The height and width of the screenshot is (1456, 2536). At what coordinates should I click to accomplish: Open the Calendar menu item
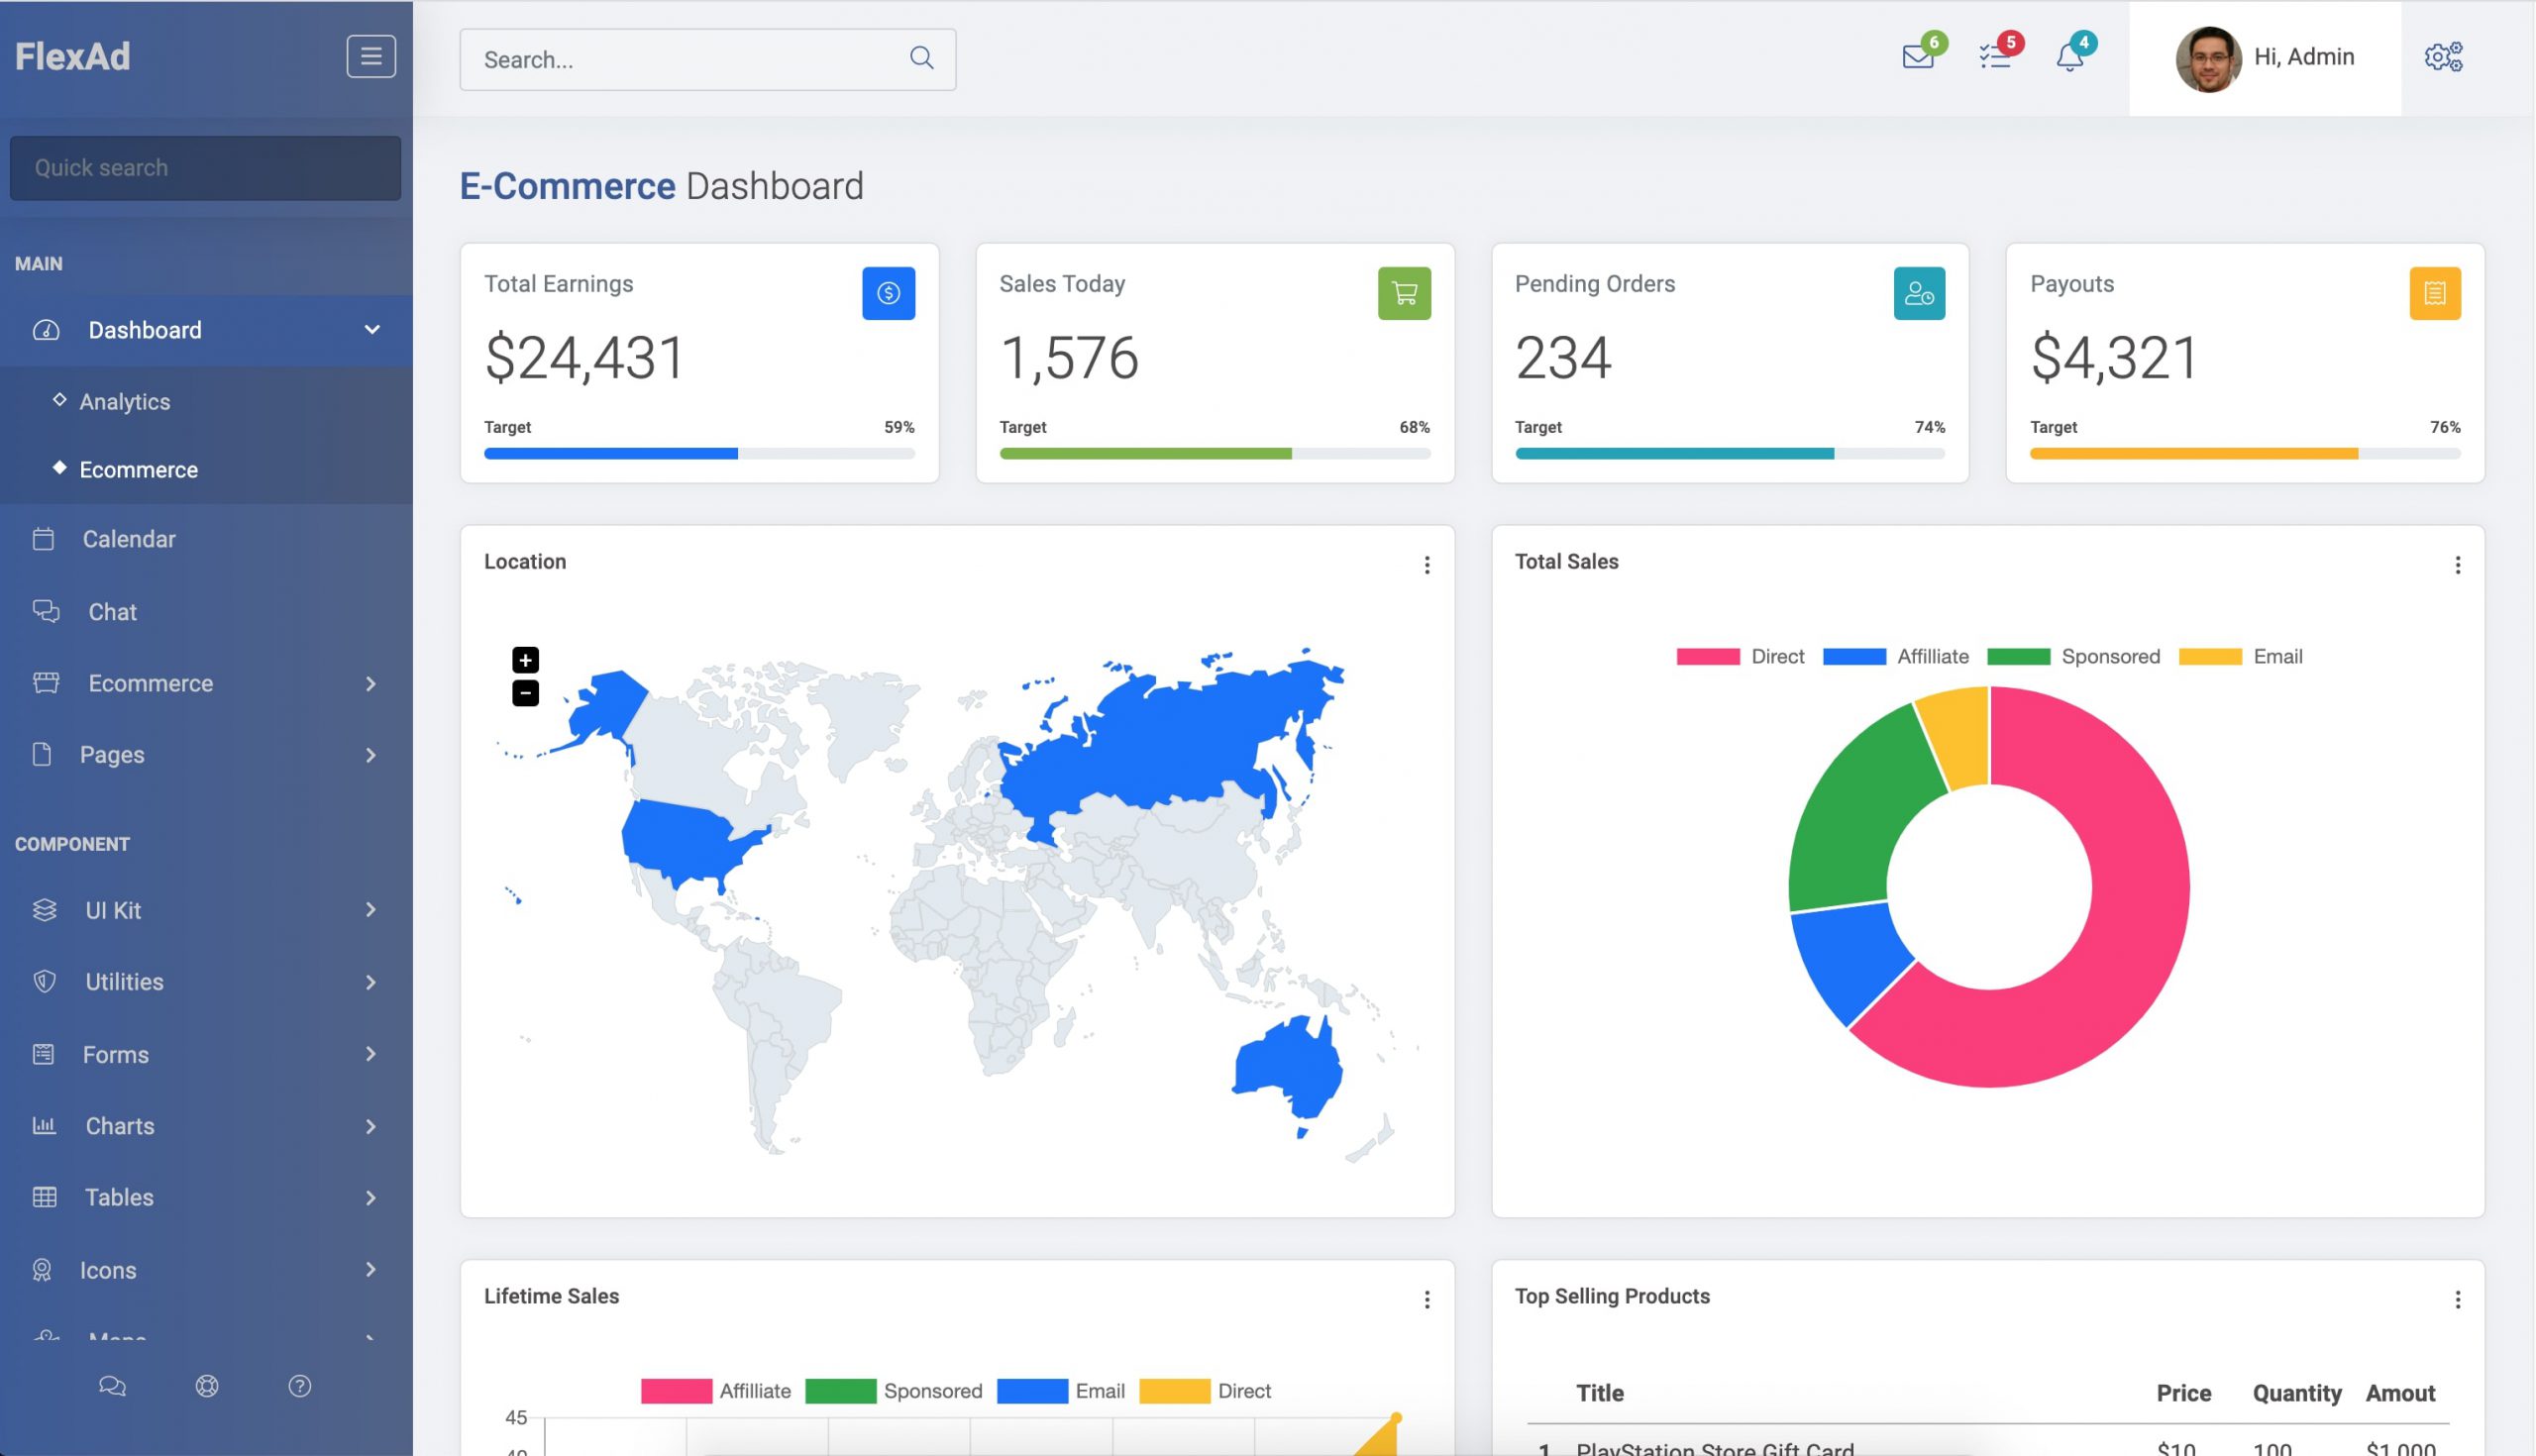206,539
